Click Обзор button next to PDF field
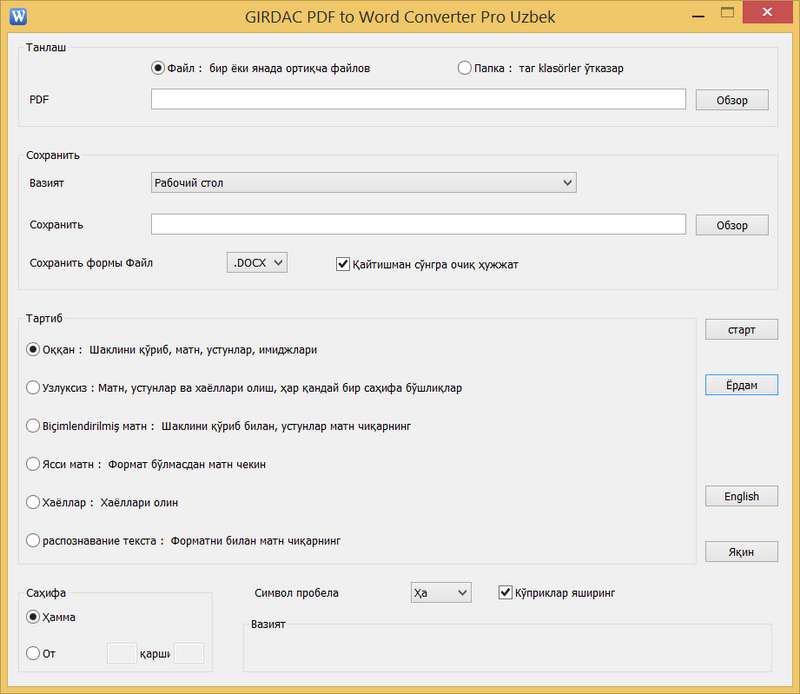The image size is (800, 694). [x=732, y=100]
